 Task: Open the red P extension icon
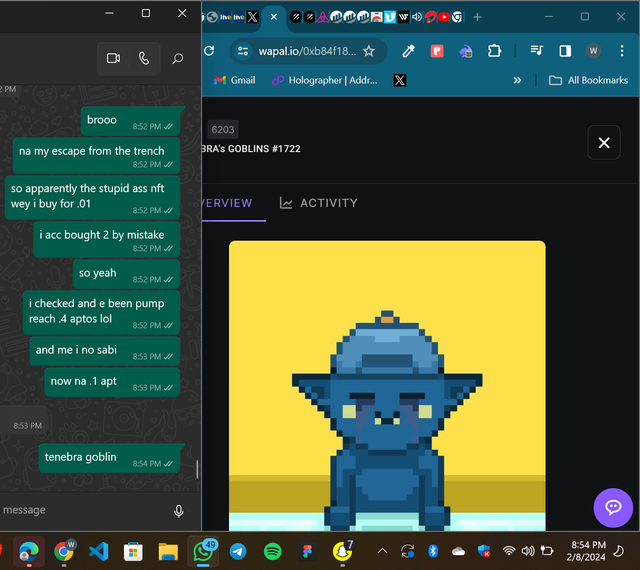point(437,51)
